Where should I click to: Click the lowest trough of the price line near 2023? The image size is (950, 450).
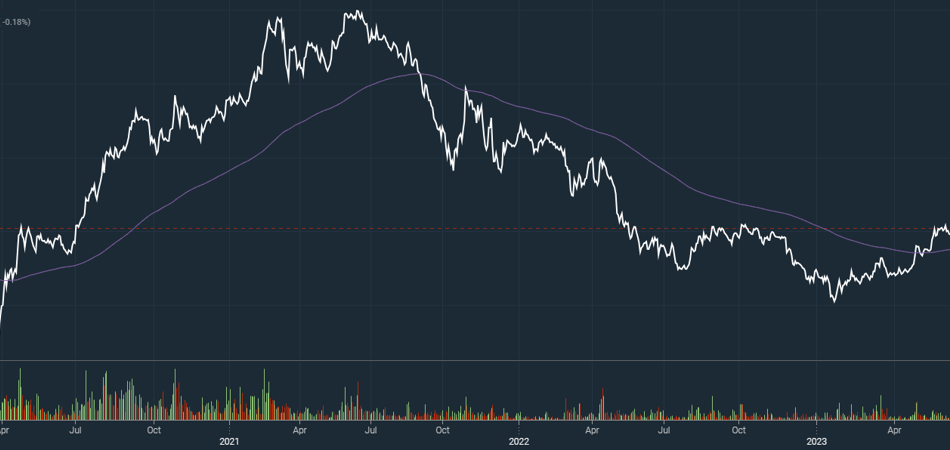pos(834,300)
